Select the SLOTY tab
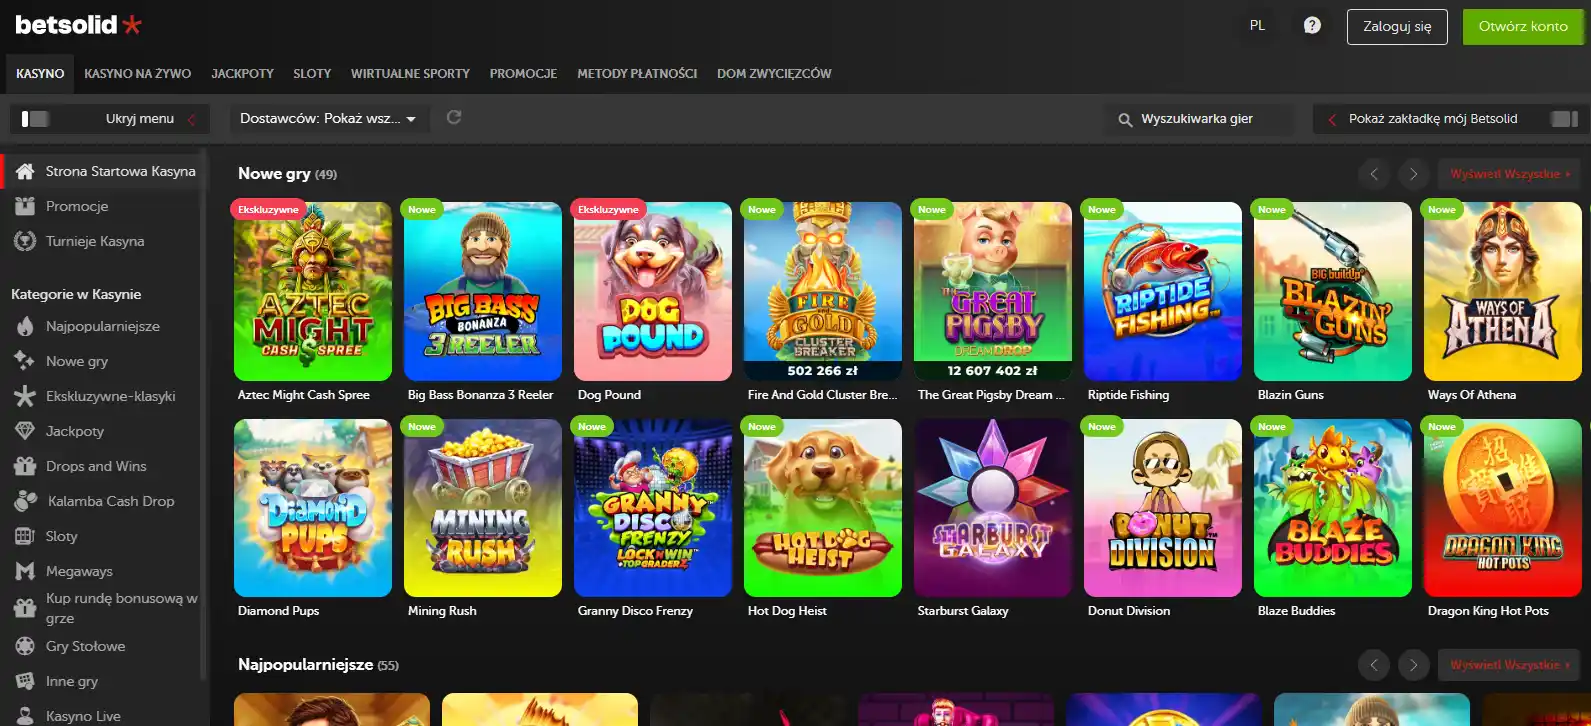Screen dimensions: 1591x726 click(x=312, y=74)
